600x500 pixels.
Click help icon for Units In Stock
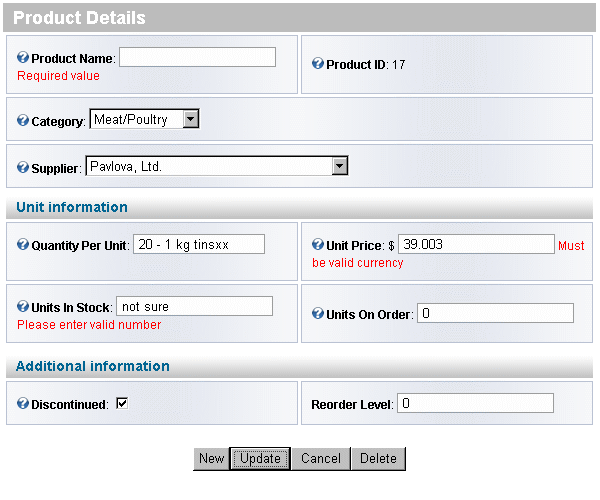pos(23,306)
